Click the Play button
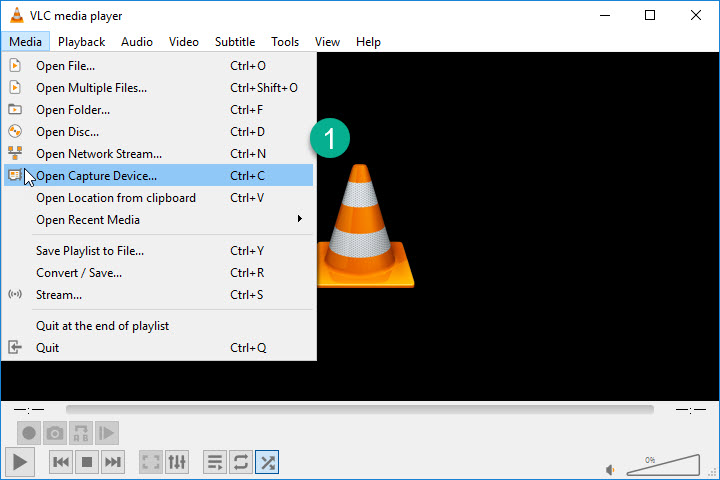 coord(20,462)
